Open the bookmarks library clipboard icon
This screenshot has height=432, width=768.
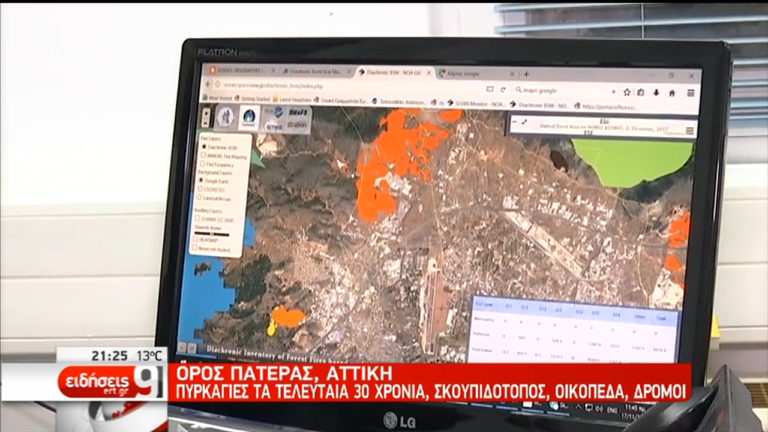pos(641,92)
